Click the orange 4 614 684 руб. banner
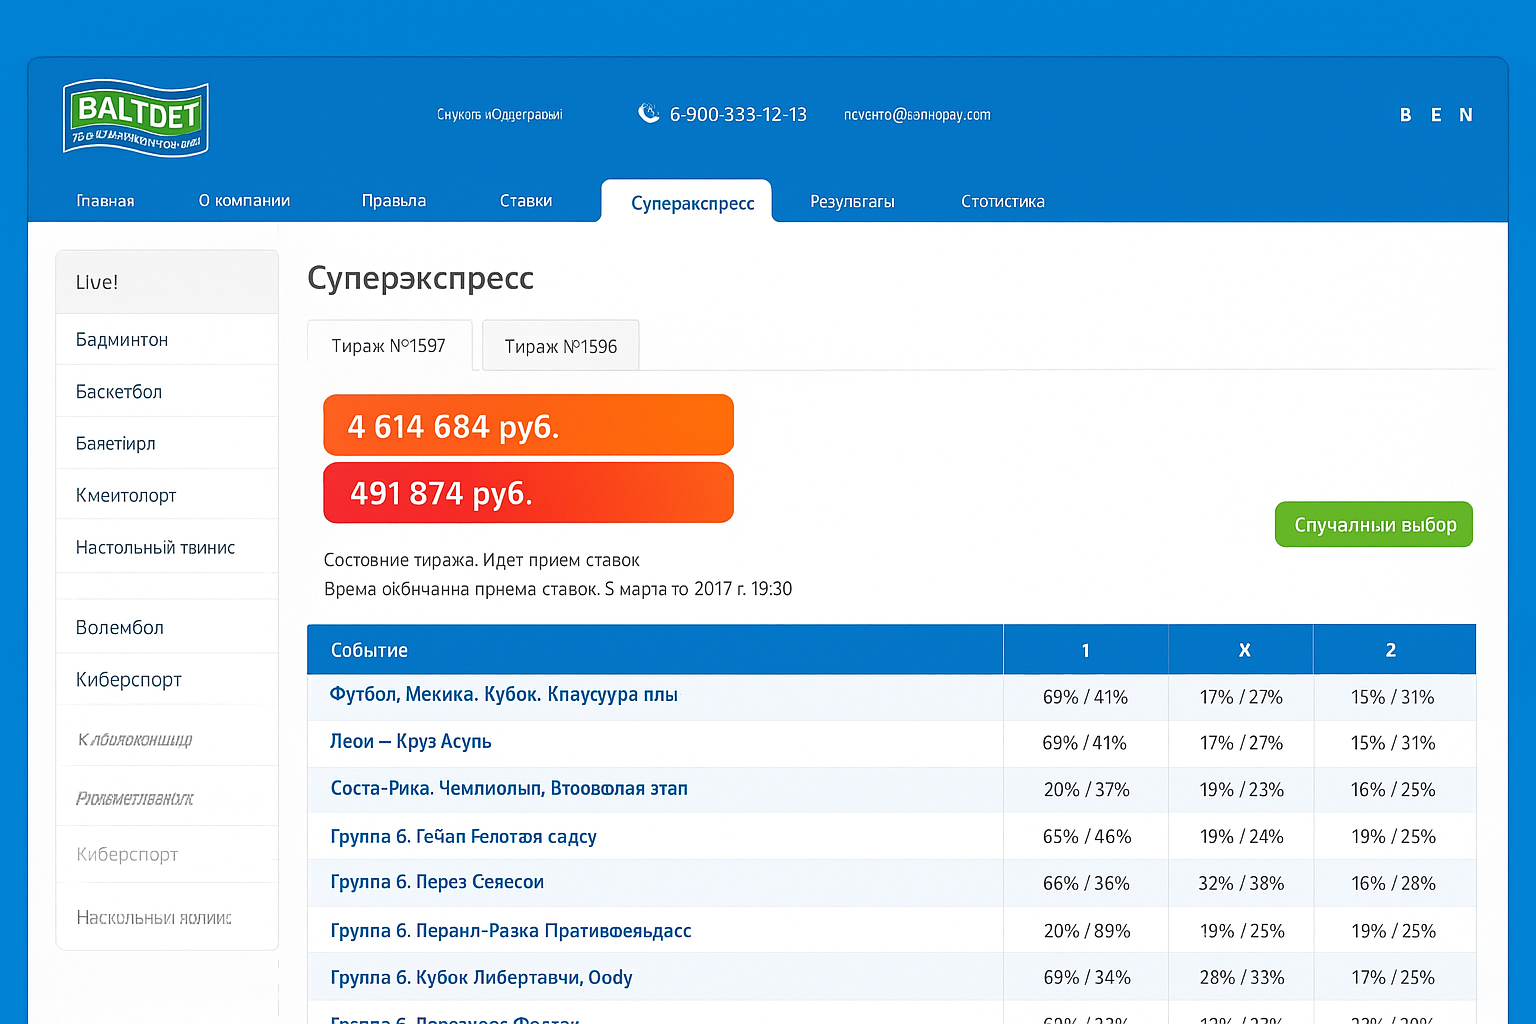1536x1024 pixels. (x=528, y=425)
